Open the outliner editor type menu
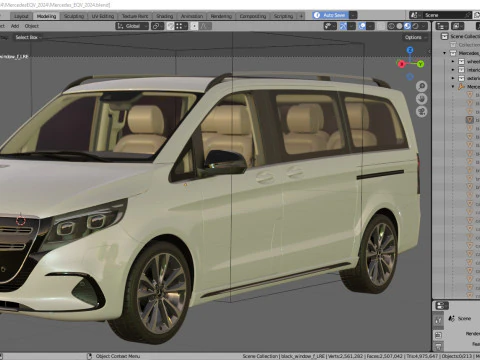The height and width of the screenshot is (360, 480). pos(442,26)
